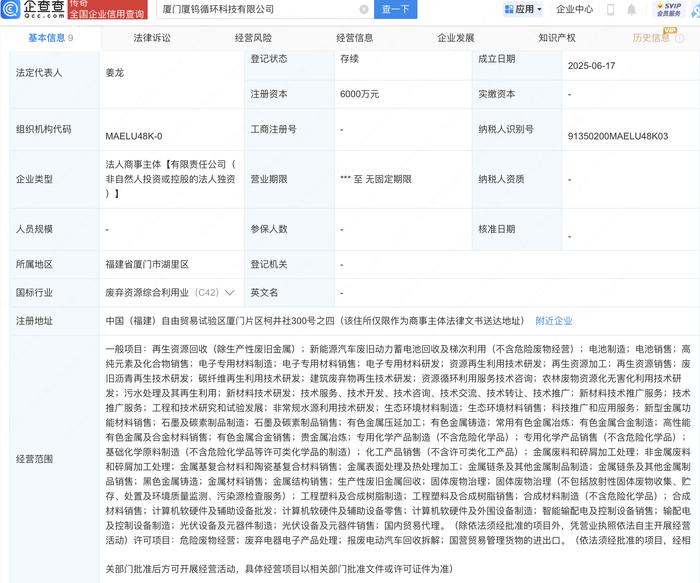Switch to 知识产权 tab
The height and width of the screenshot is (583, 700).
[x=557, y=38]
